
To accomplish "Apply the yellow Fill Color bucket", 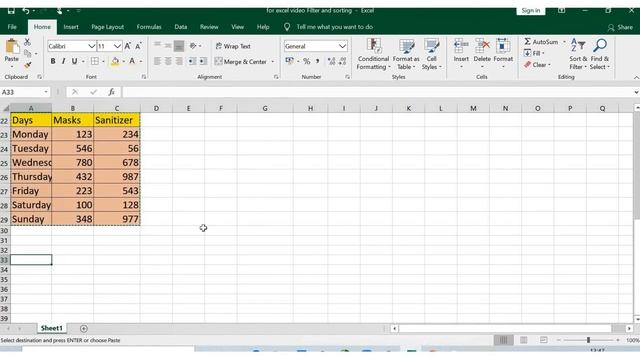I will pos(115,62).
